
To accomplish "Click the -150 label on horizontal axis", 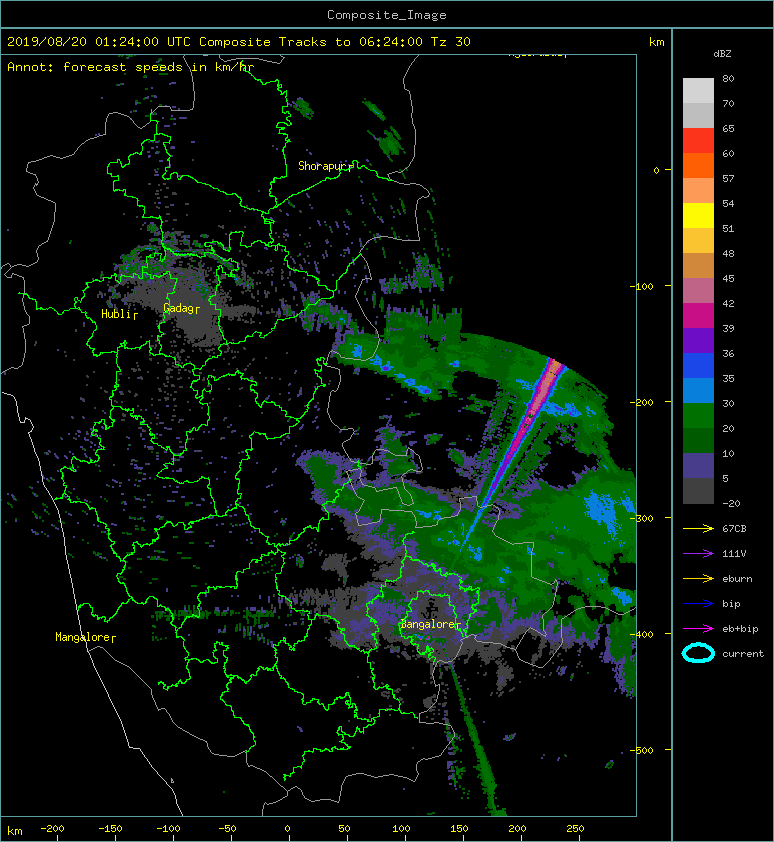I will pos(110,829).
